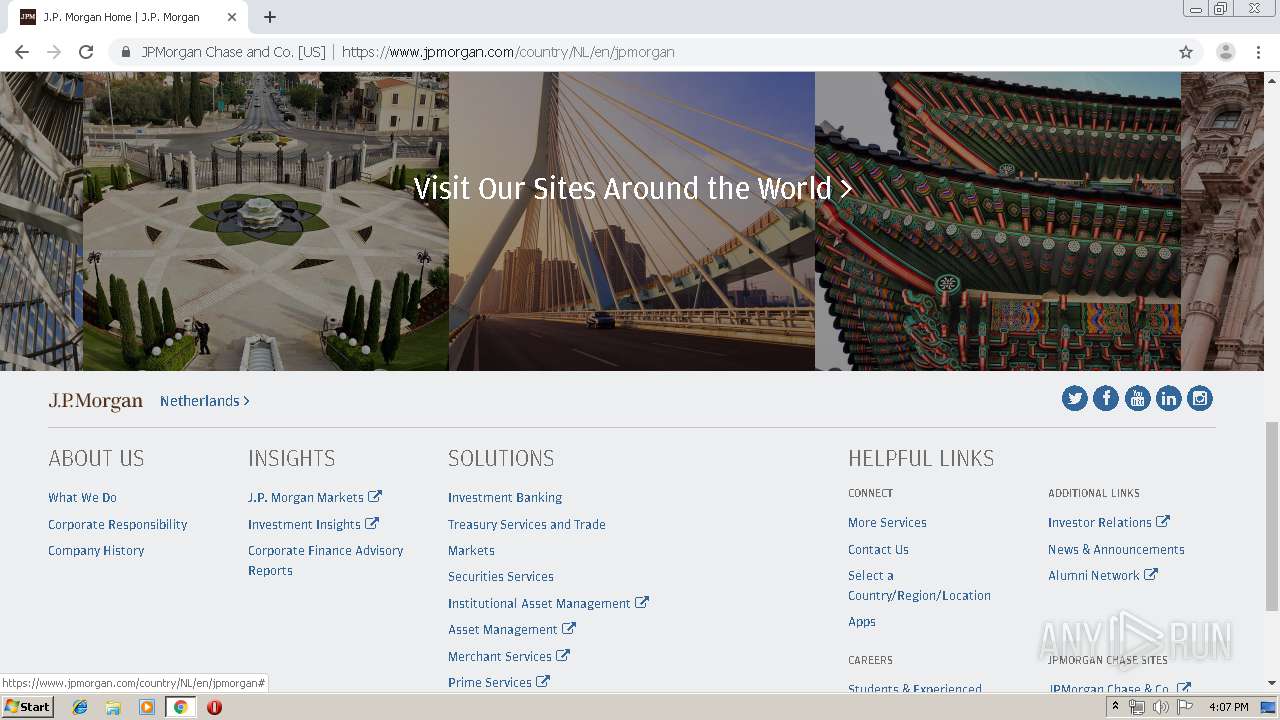Screen dimensions: 1280x720
Task: Open Investment Insights external link
Action: click(x=313, y=524)
